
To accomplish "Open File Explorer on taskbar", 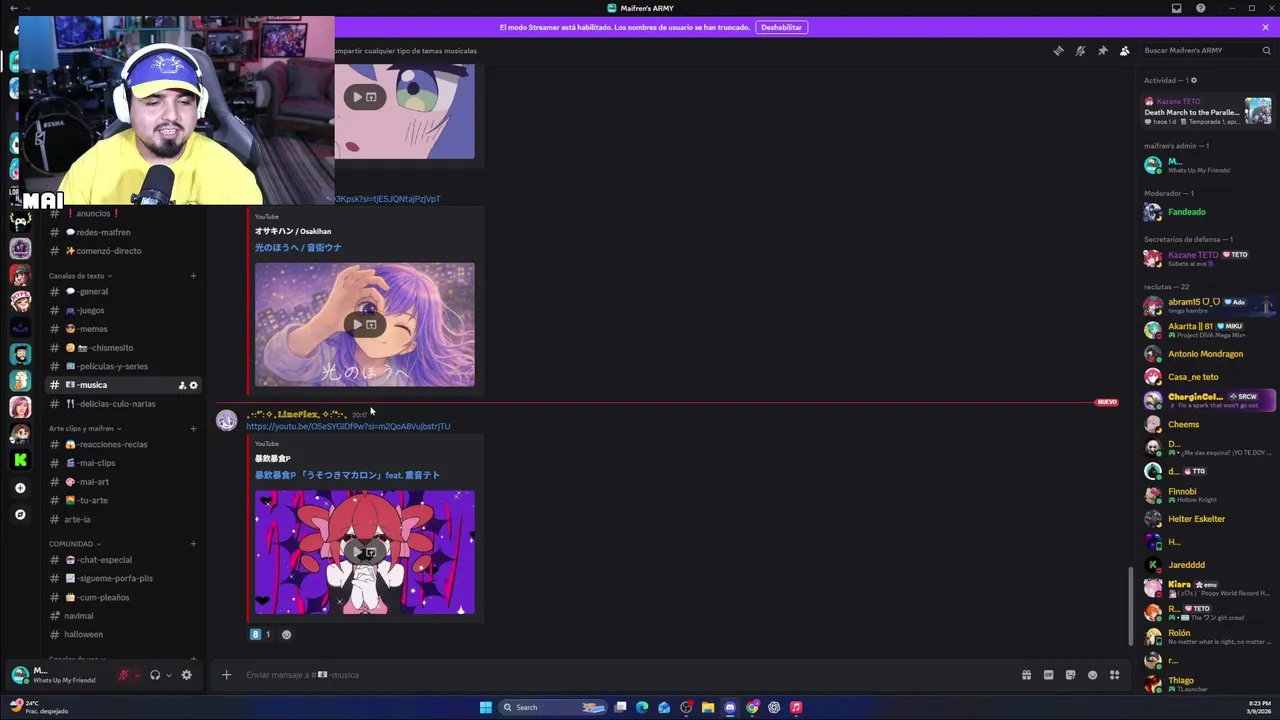I will [x=708, y=707].
